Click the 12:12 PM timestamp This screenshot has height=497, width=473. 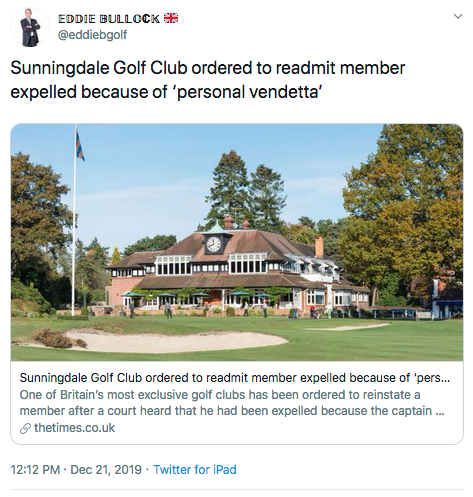(35, 470)
